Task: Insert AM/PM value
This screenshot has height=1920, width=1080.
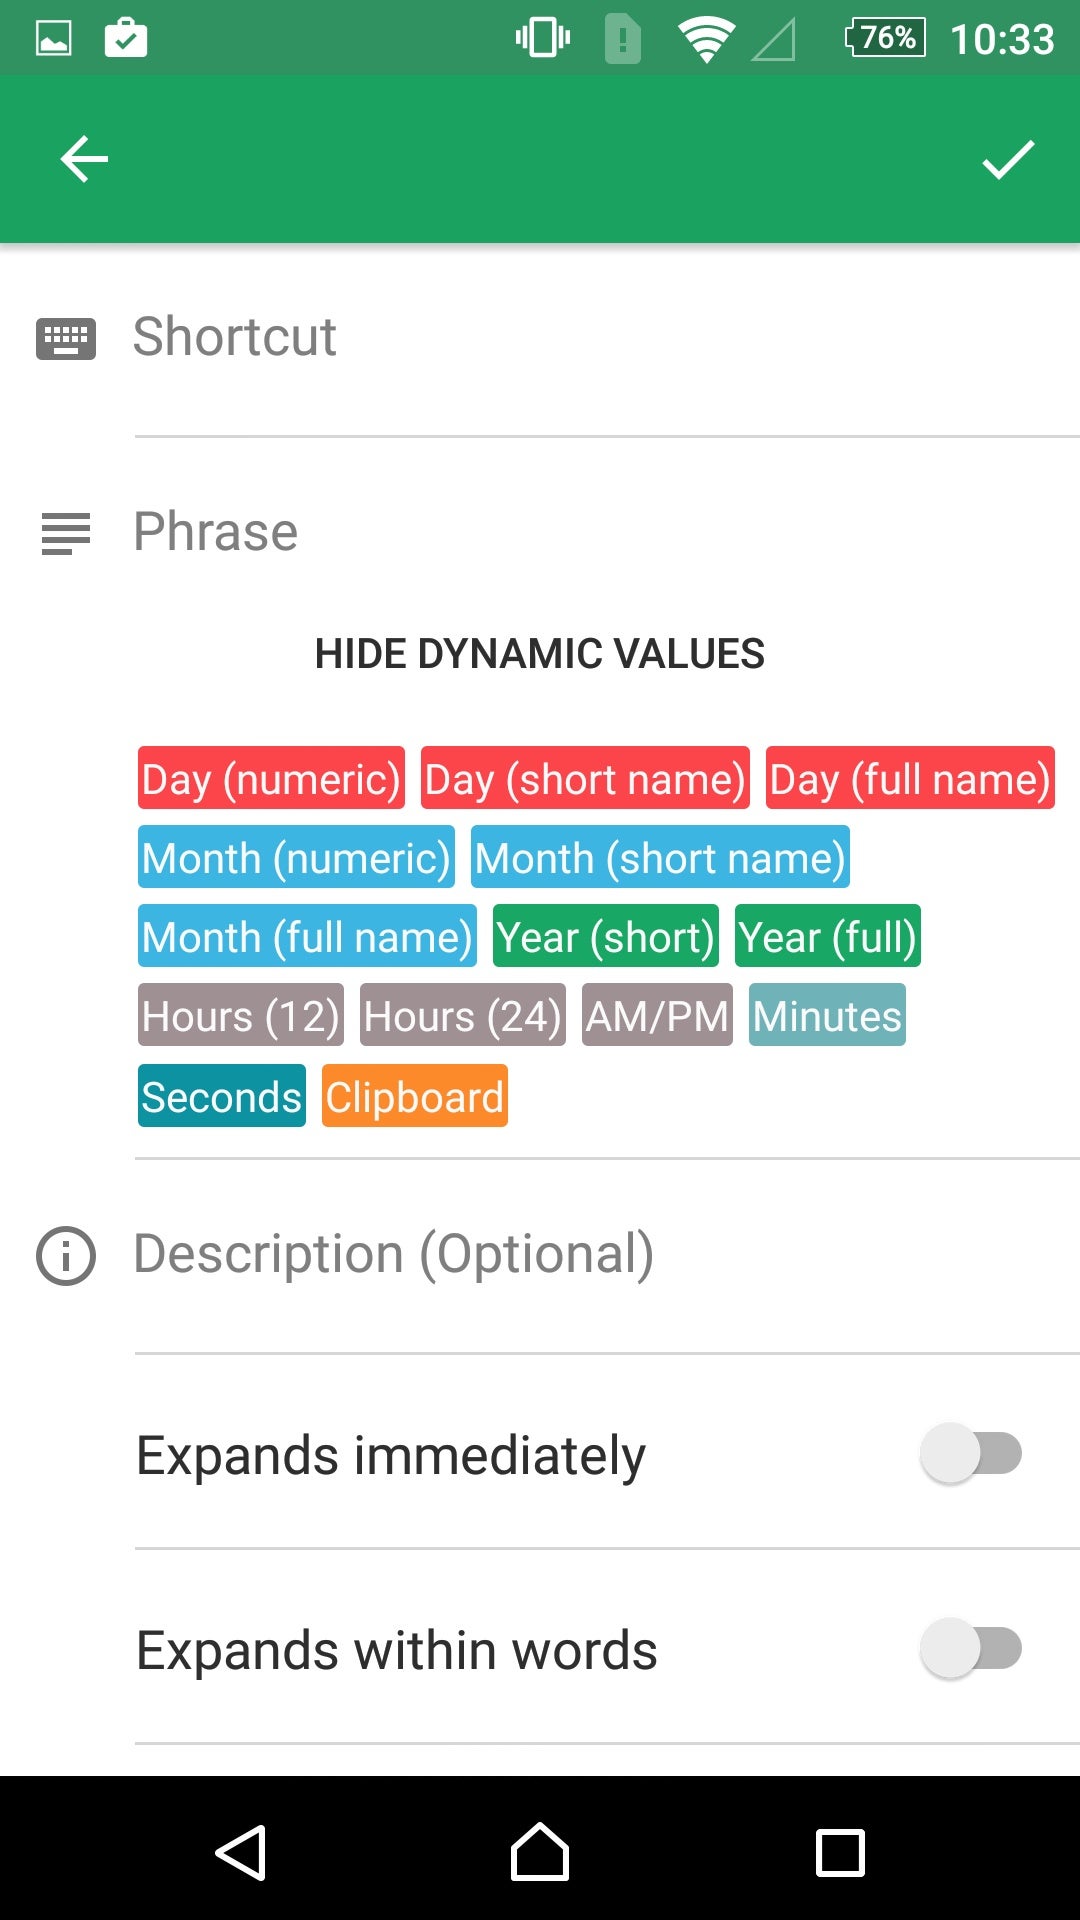Action: (657, 1015)
